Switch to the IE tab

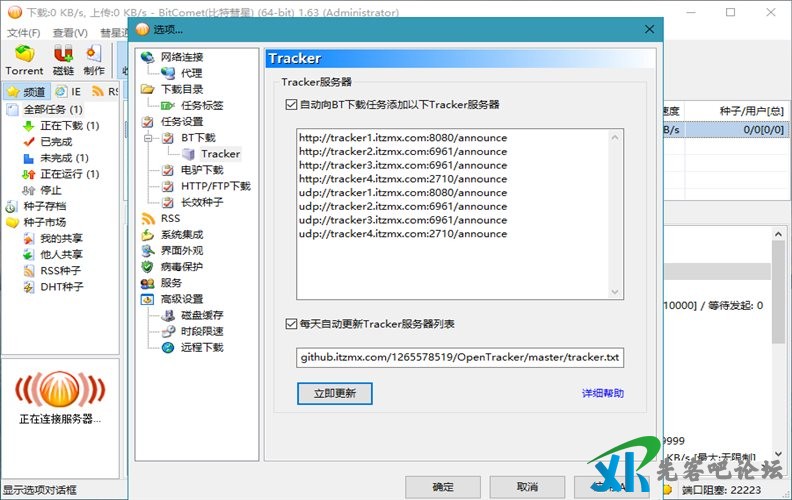(69, 91)
